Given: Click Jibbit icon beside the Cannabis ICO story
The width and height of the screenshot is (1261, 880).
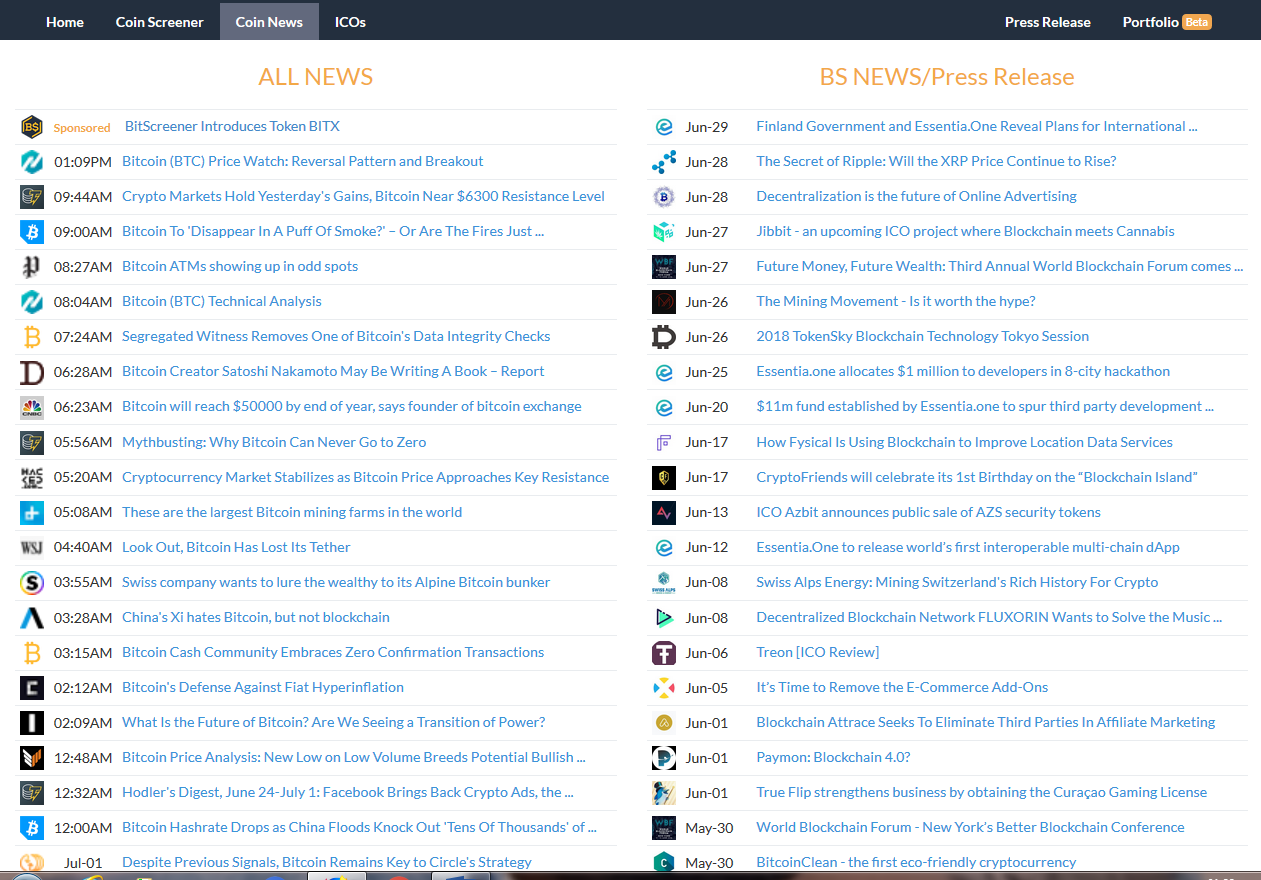Looking at the screenshot, I should [x=664, y=232].
